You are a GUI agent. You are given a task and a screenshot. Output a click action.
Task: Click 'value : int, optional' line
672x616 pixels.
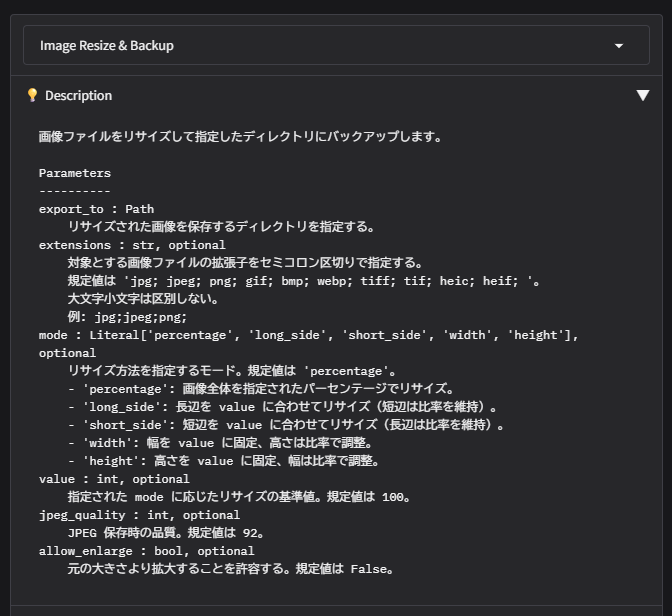click(x=114, y=479)
